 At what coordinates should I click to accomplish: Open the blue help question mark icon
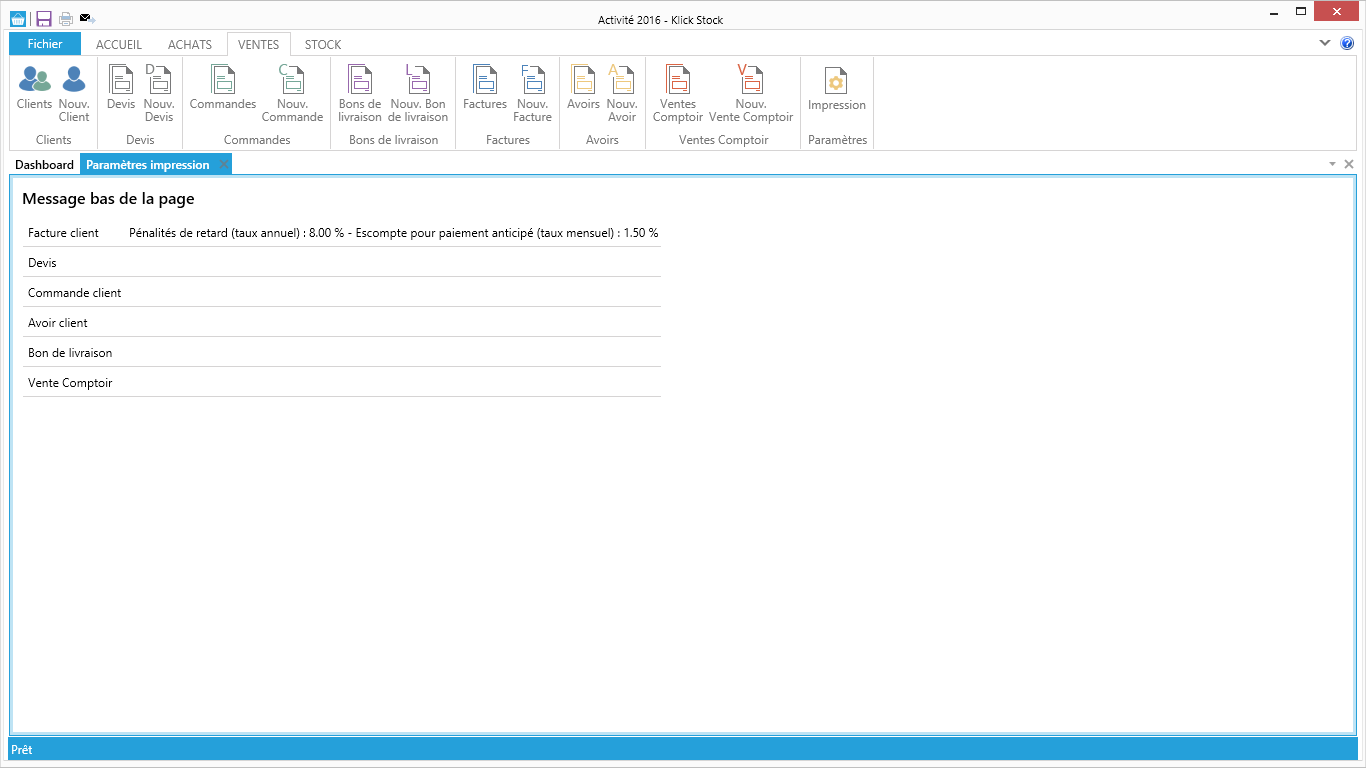pyautogui.click(x=1347, y=43)
